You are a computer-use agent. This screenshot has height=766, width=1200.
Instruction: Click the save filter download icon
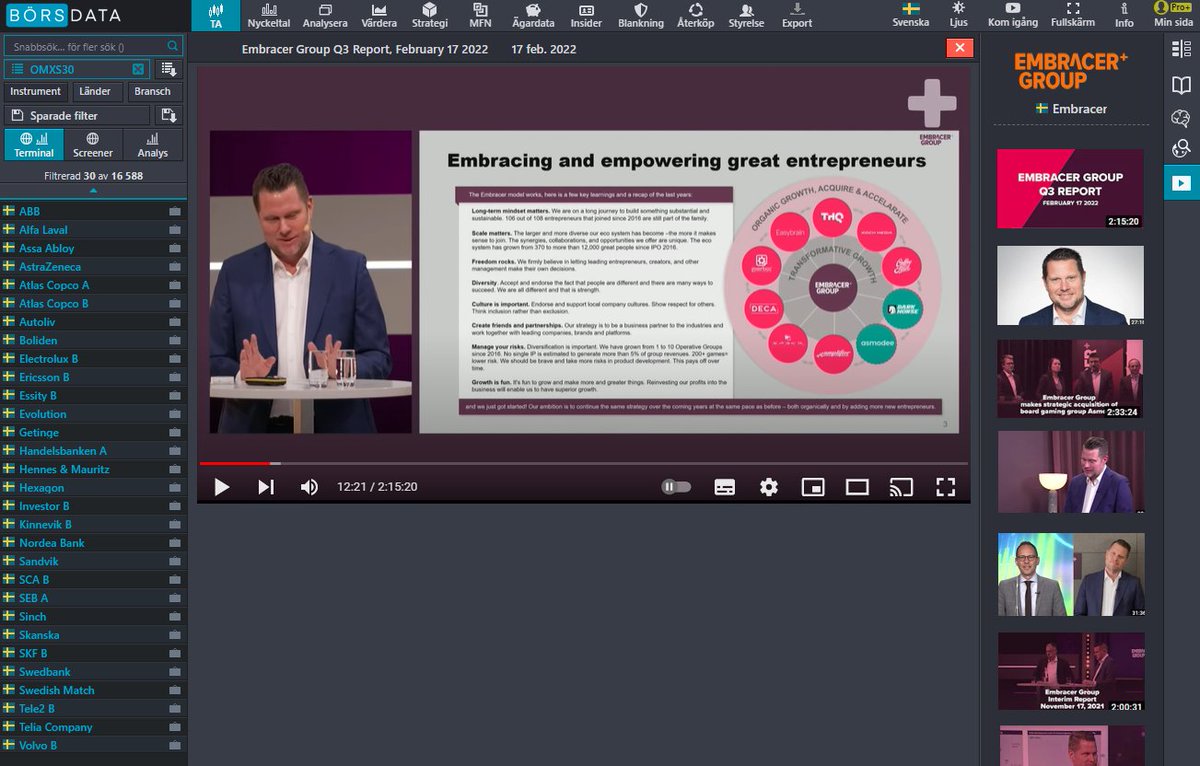click(169, 115)
